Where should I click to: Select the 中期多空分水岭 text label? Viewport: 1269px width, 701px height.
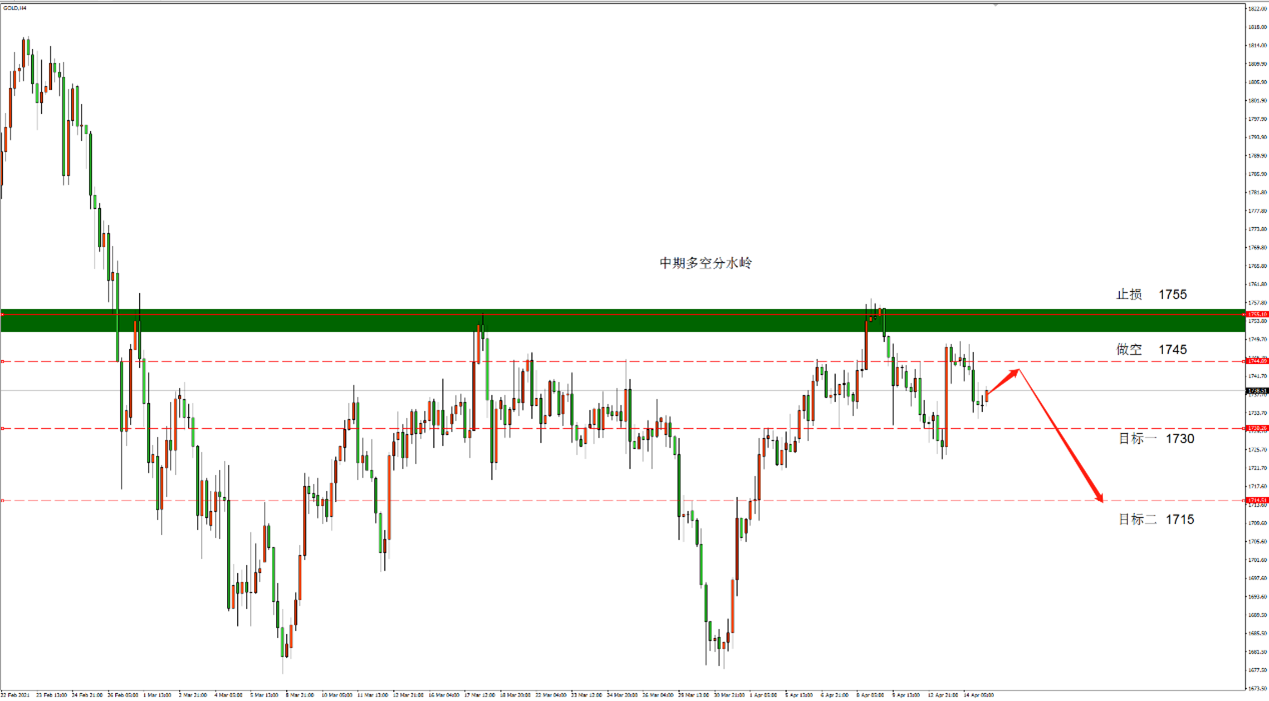click(x=706, y=263)
